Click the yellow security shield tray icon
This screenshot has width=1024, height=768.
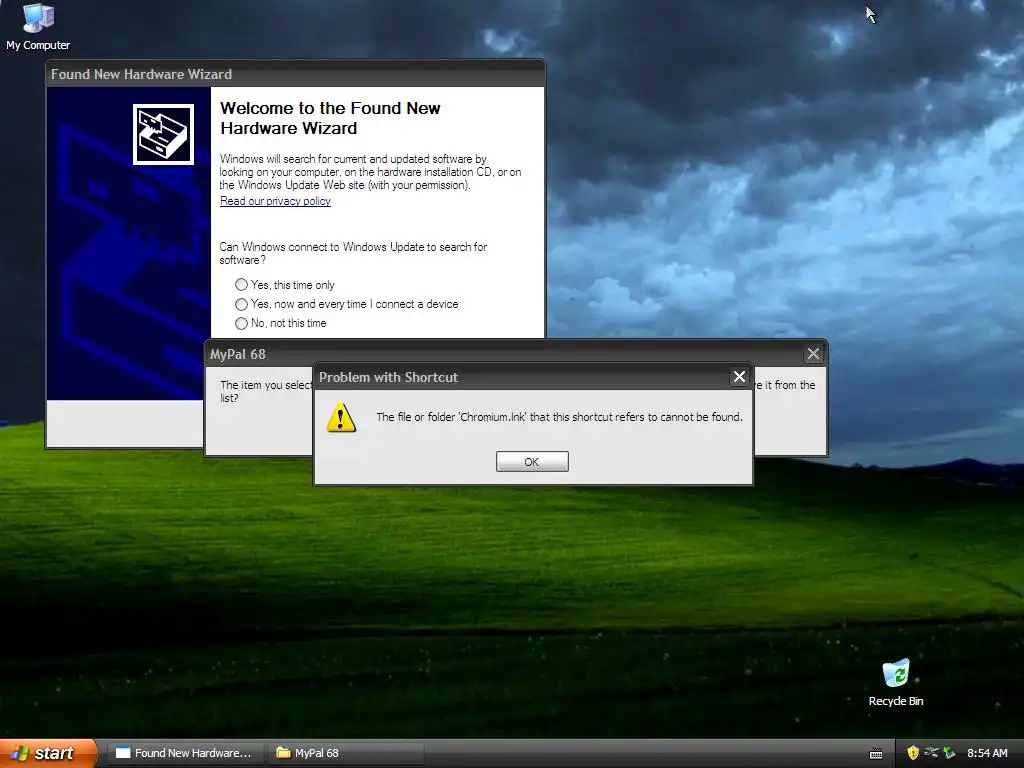pos(913,753)
